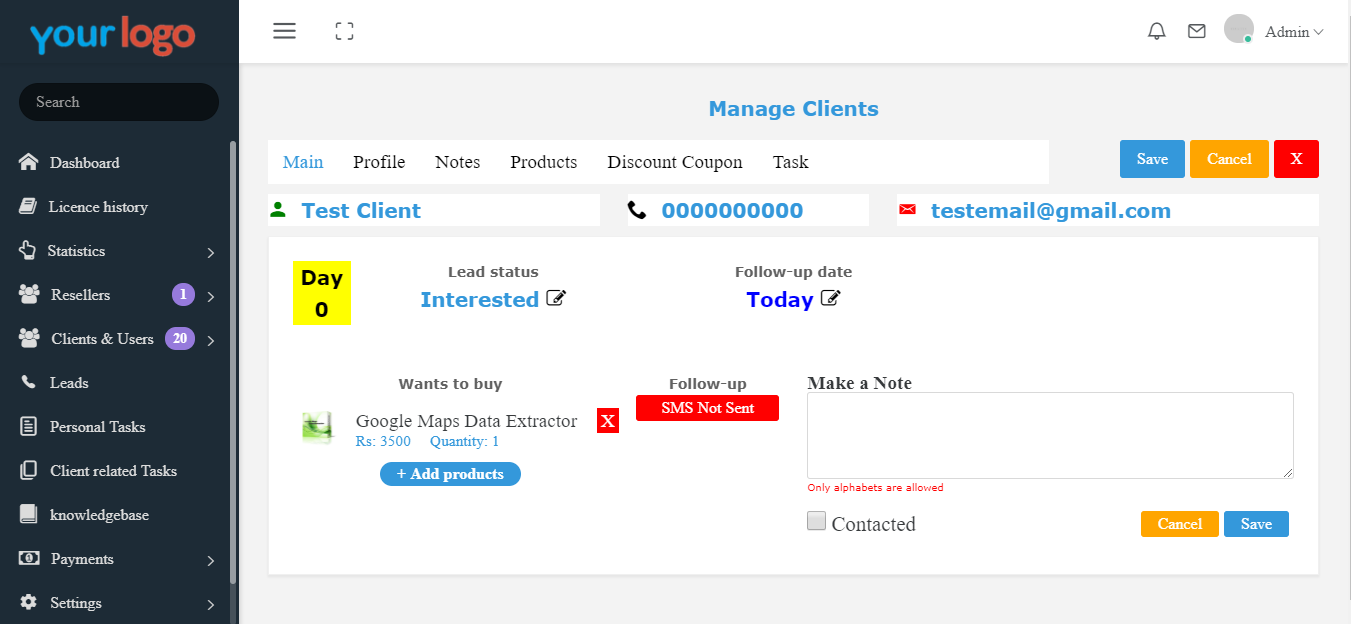Screen dimensions: 1351x624
Task: Open Leads in the sidebar
Action: (x=69, y=383)
